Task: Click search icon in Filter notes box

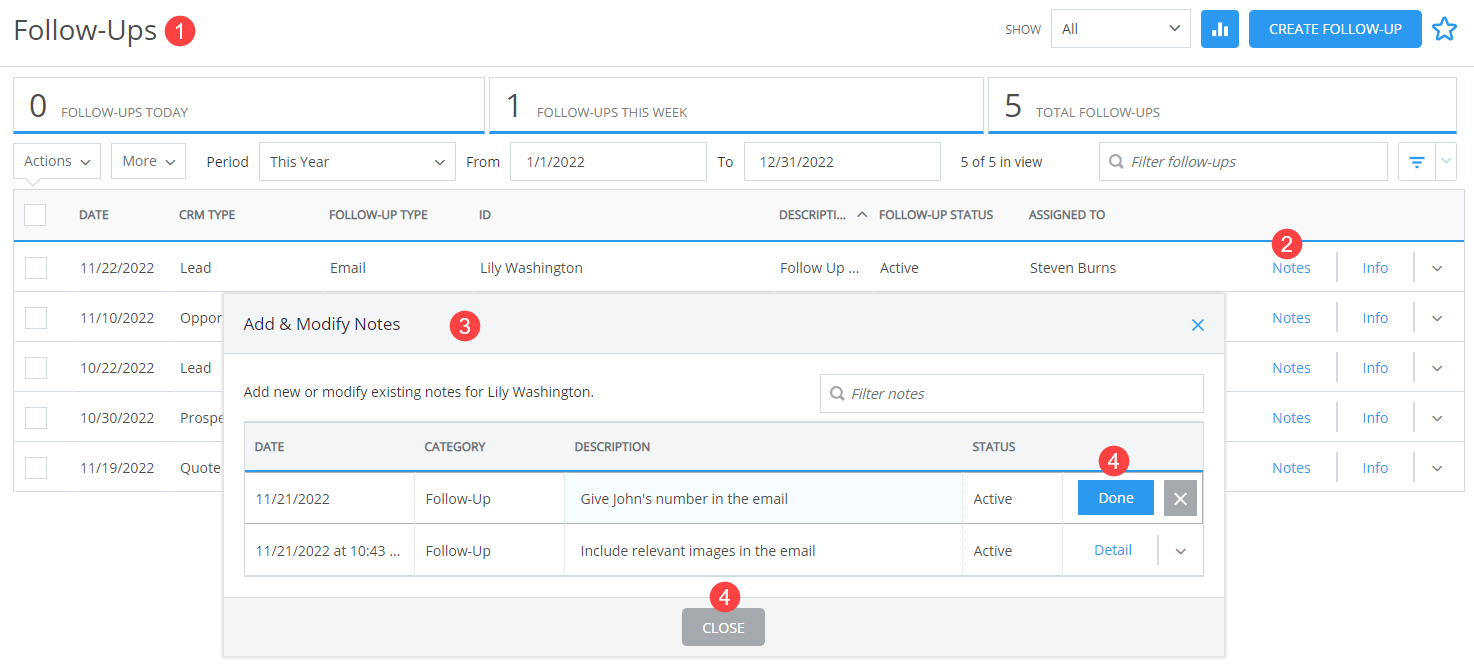Action: point(837,394)
